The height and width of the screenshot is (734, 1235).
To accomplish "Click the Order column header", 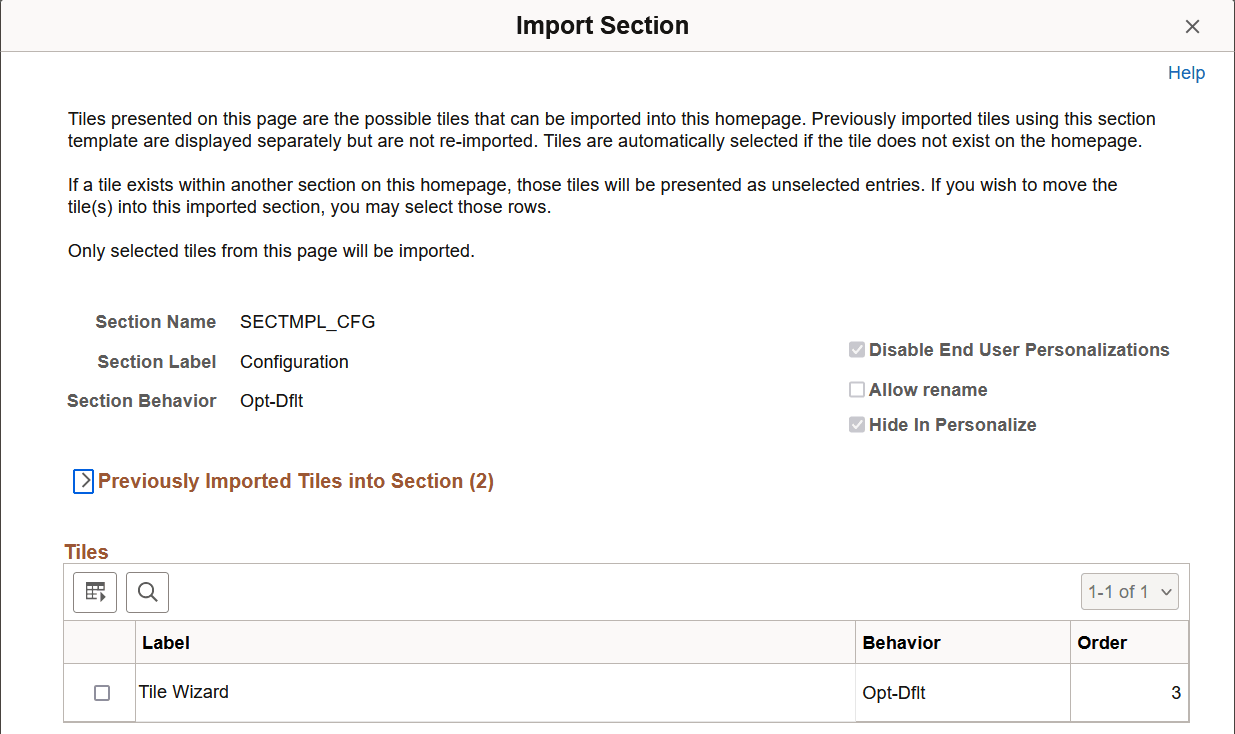I will coord(1102,642).
